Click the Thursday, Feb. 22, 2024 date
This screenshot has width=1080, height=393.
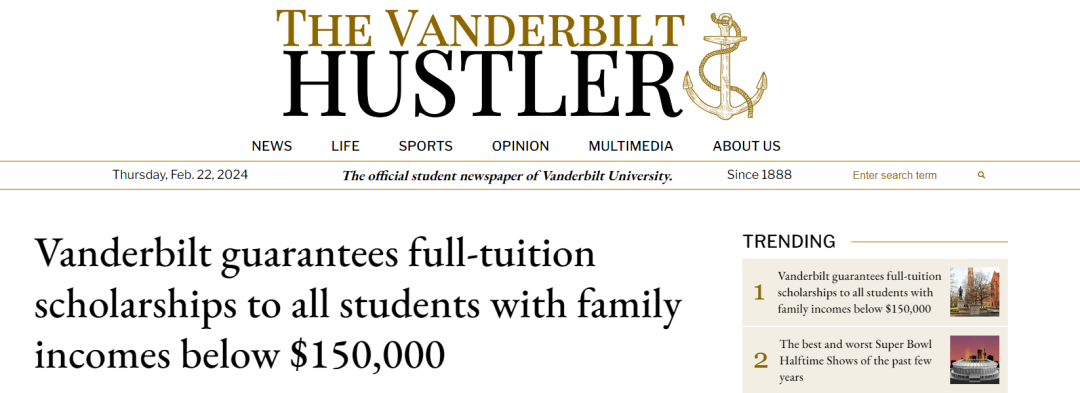[180, 175]
